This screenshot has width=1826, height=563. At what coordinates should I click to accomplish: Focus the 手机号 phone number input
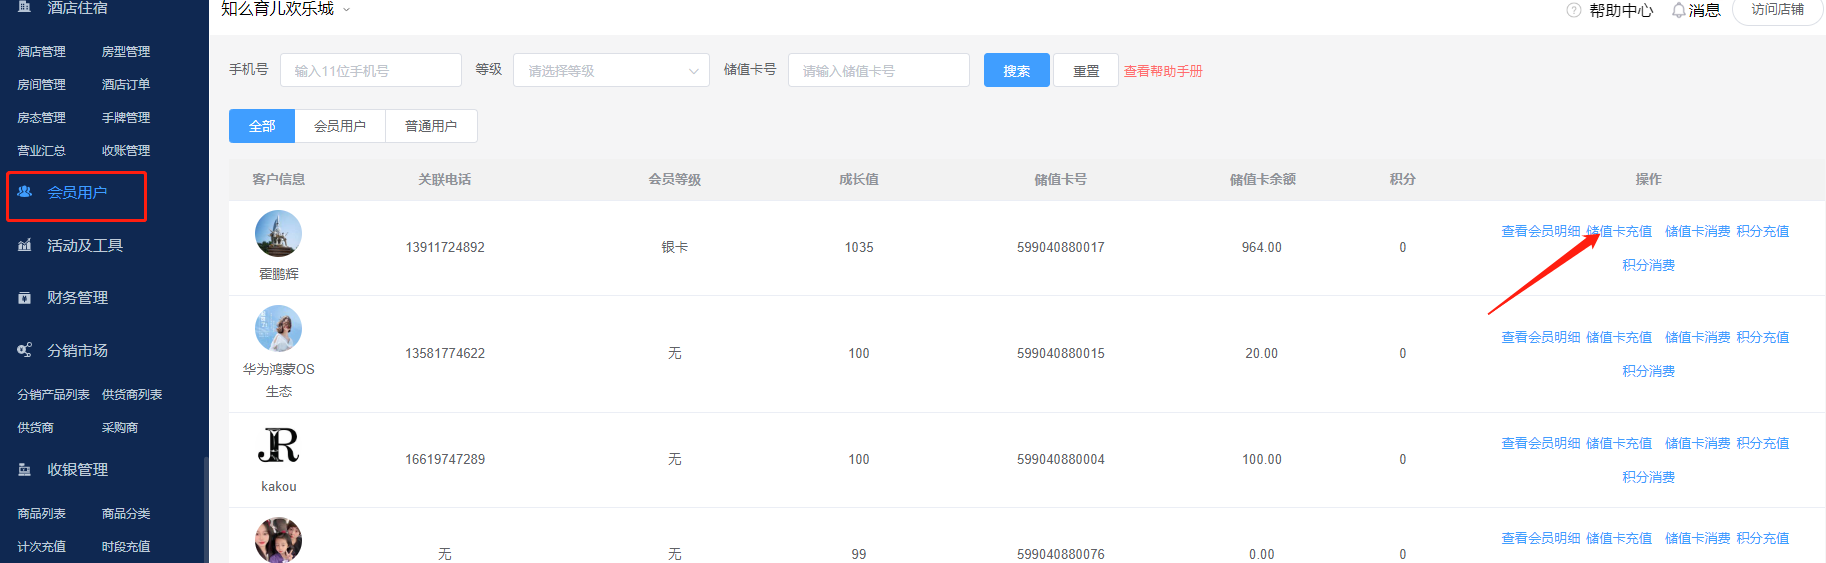coord(371,71)
